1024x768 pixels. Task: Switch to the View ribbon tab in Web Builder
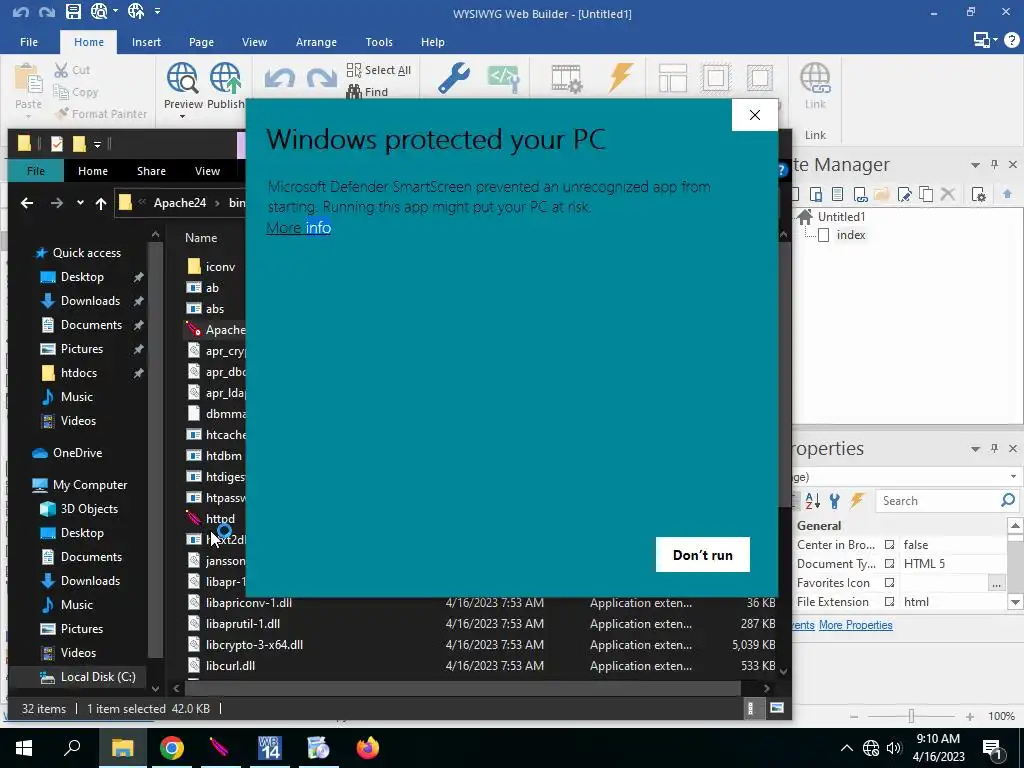pyautogui.click(x=254, y=42)
